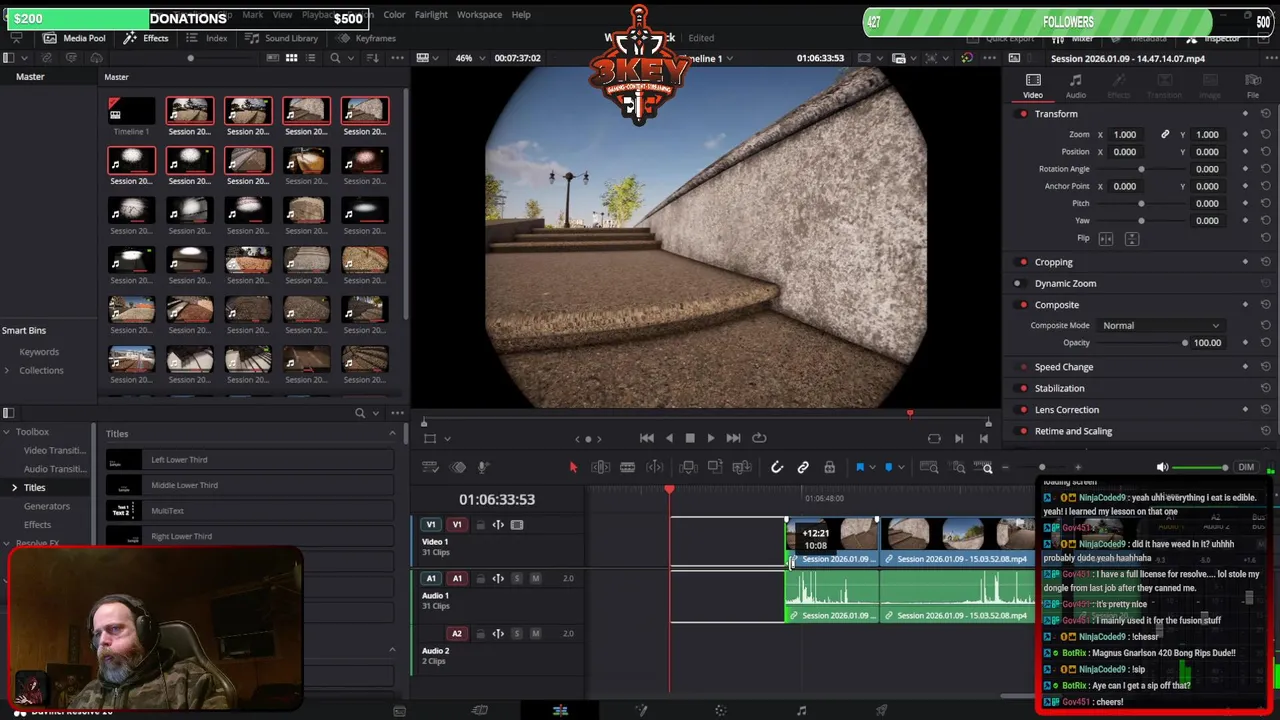Viewport: 1280px width, 720px height.
Task: Click the Flip vertical icon
Action: tap(1132, 239)
